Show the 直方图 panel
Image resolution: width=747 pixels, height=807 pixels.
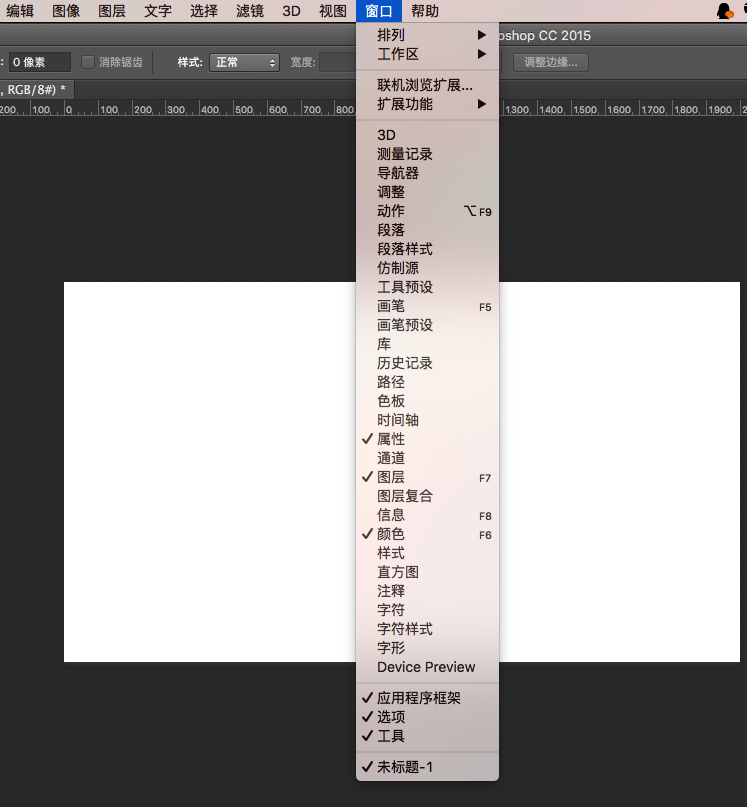pyautogui.click(x=427, y=572)
